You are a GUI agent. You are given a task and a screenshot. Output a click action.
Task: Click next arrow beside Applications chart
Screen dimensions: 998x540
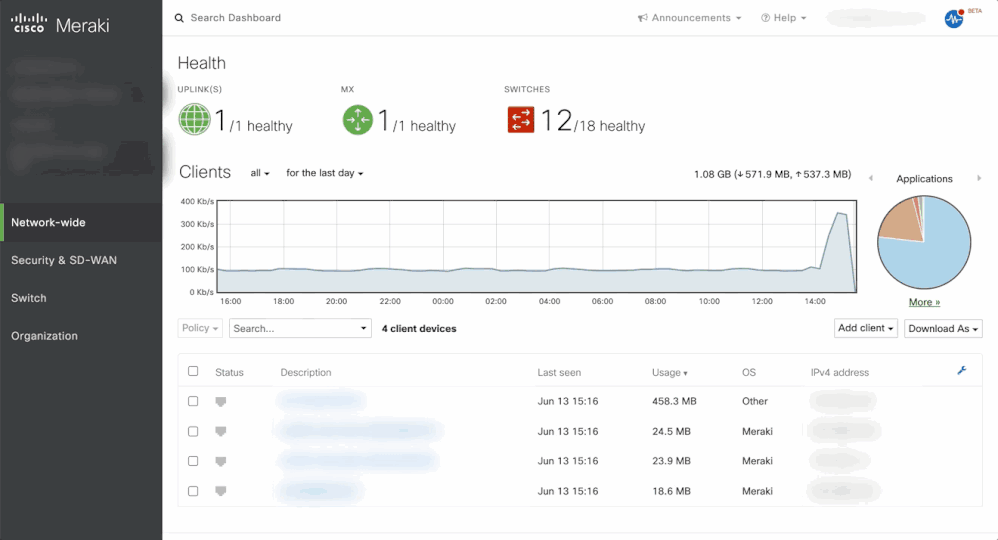coord(979,179)
